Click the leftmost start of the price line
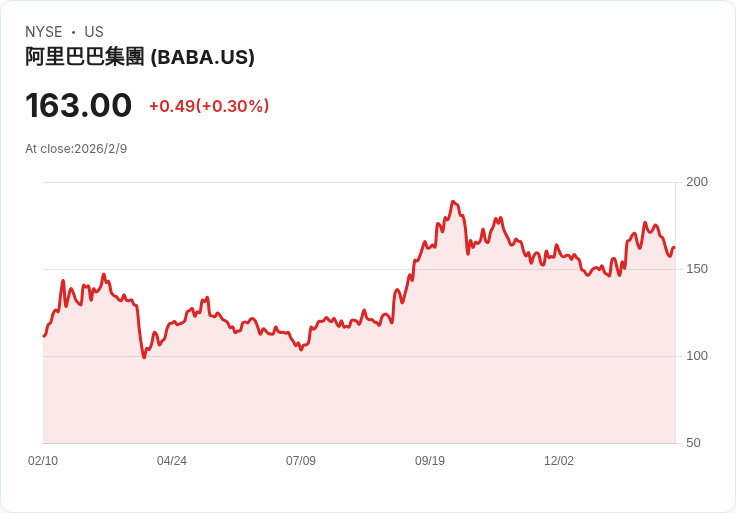 coord(44,336)
